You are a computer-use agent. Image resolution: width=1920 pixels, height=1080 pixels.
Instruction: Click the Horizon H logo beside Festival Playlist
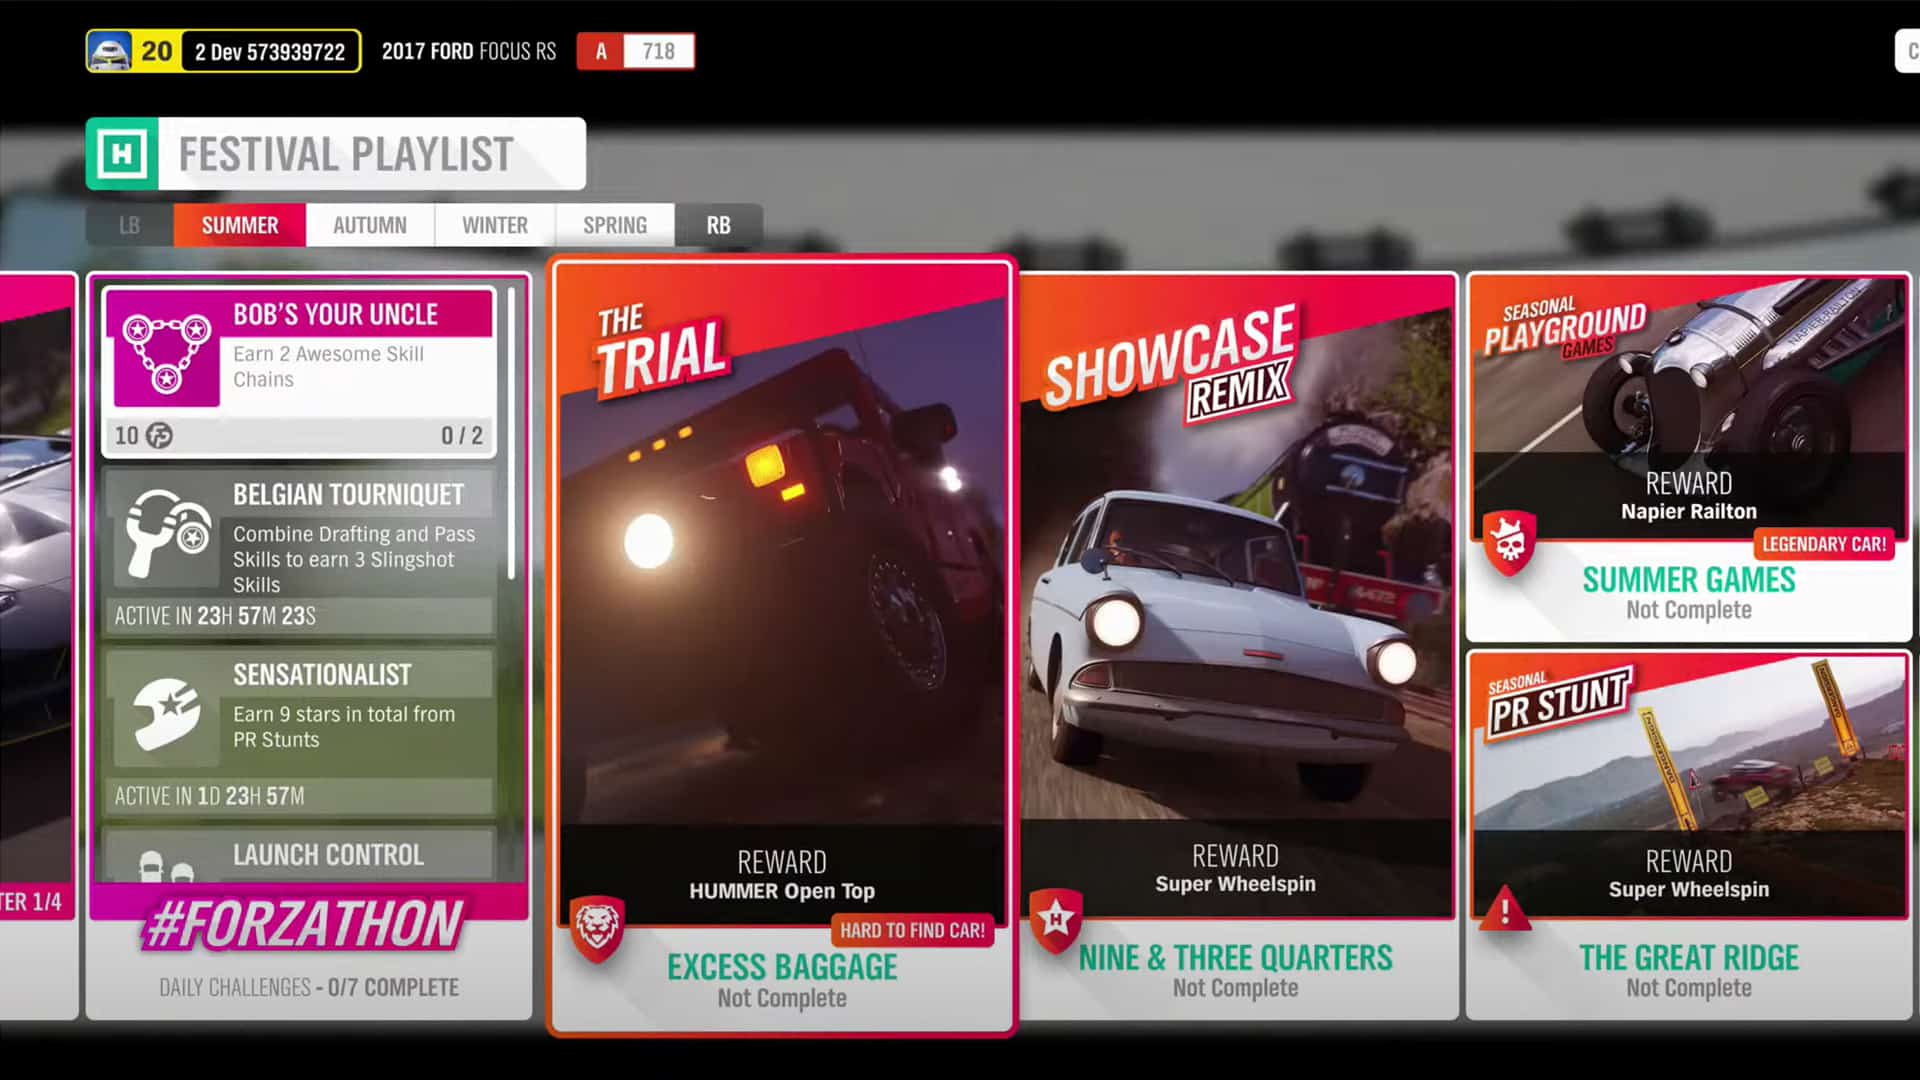122,154
